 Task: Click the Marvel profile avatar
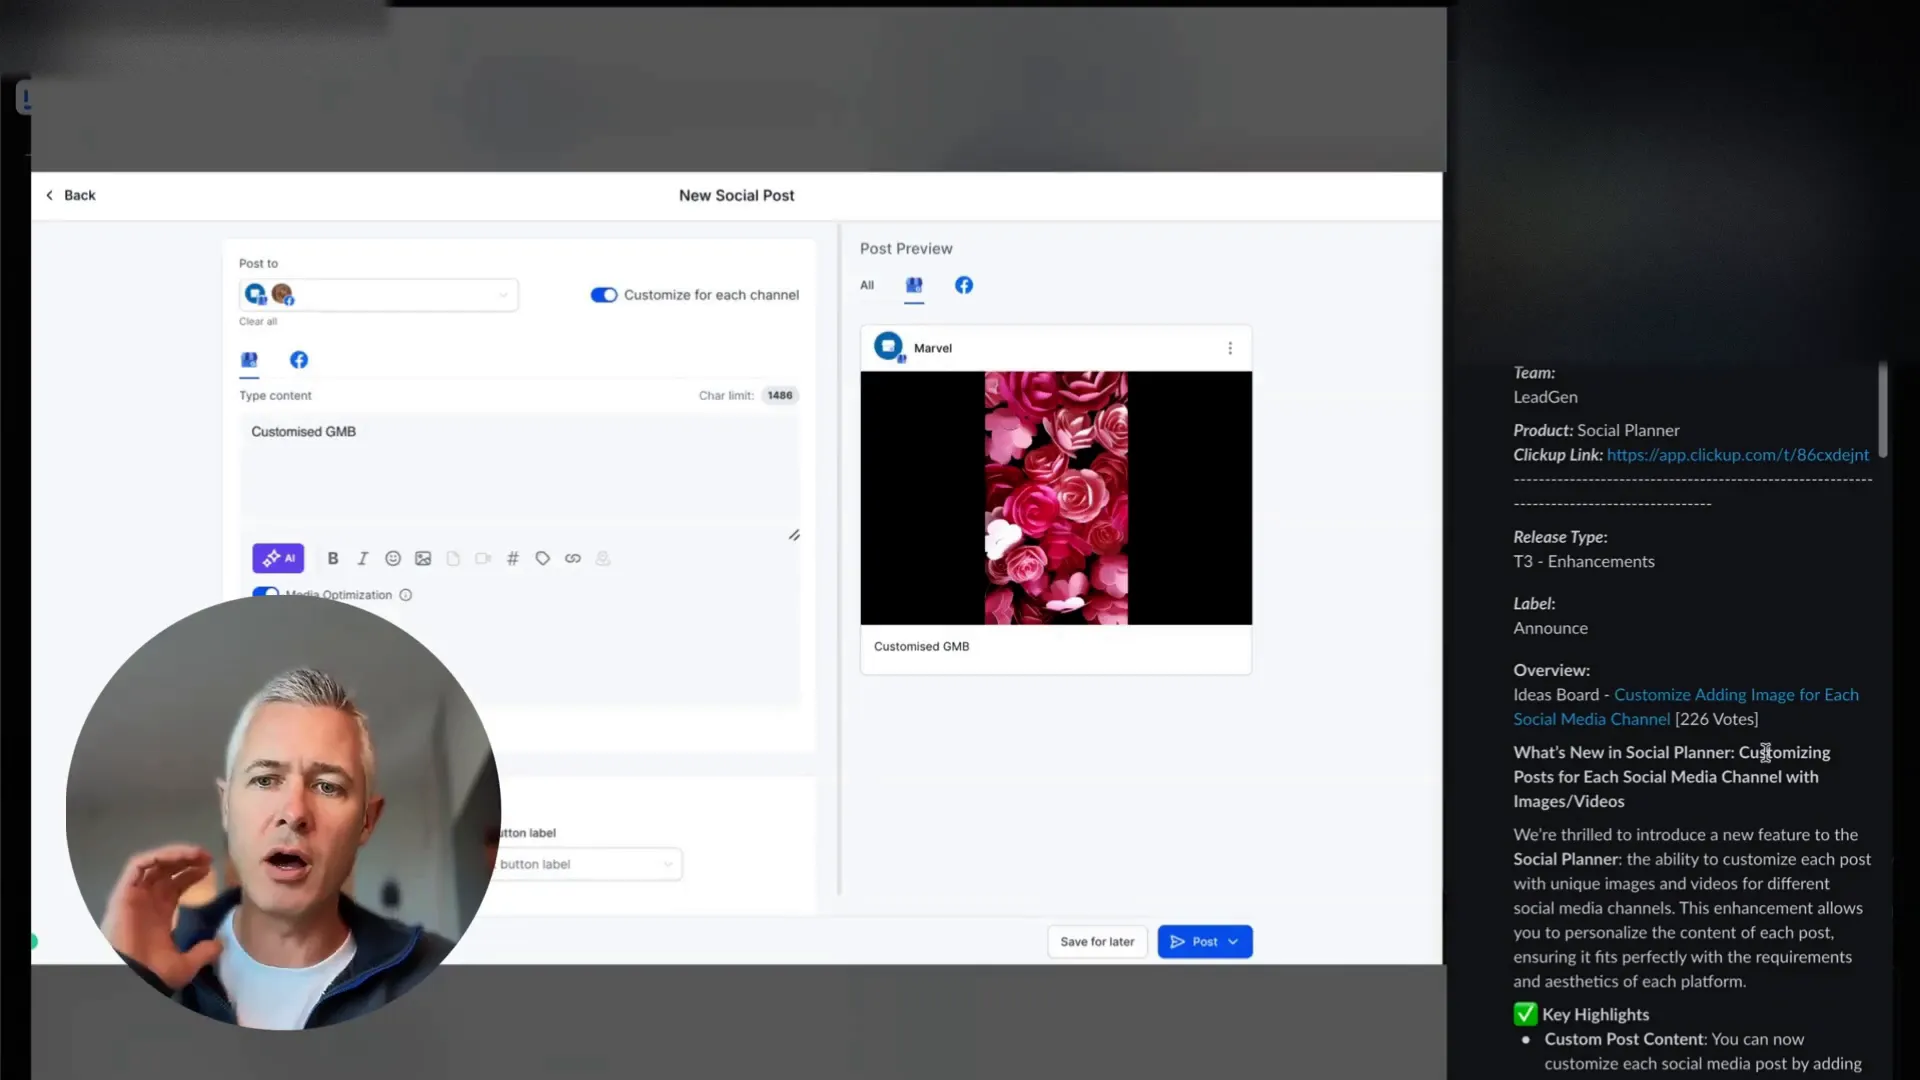[x=888, y=347]
